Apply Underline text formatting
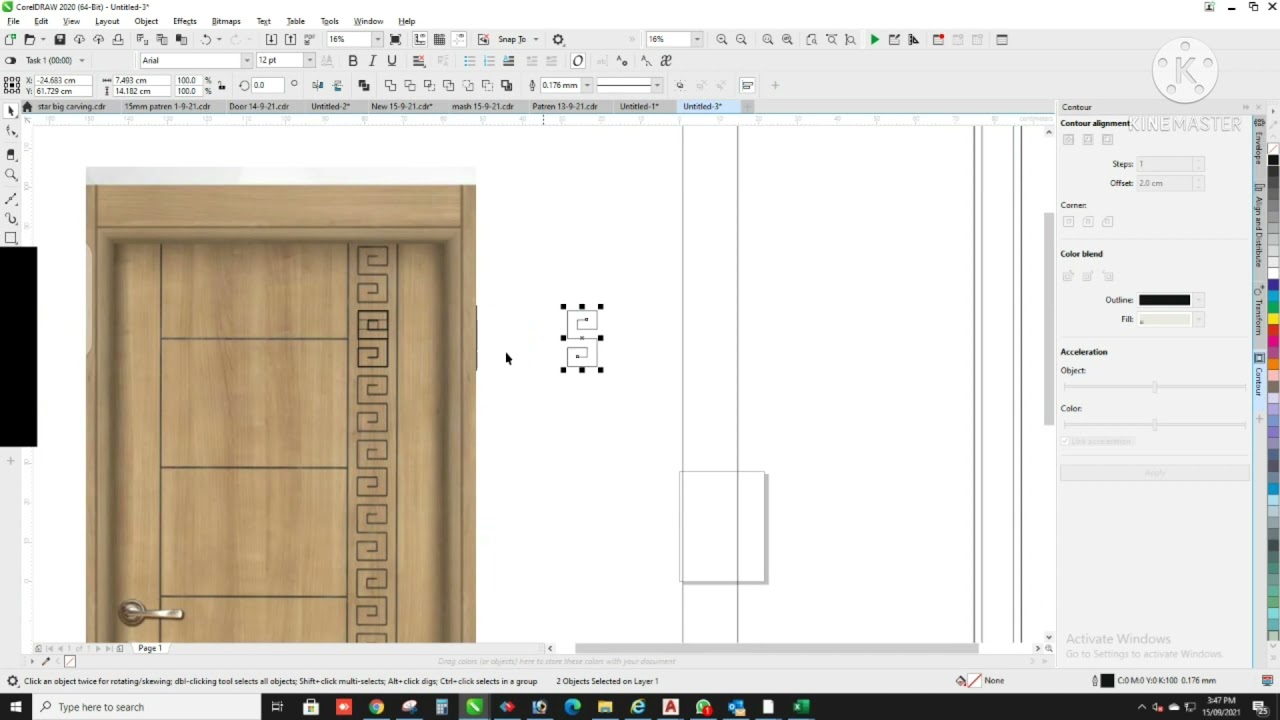Image resolution: width=1280 pixels, height=720 pixels. coord(391,61)
